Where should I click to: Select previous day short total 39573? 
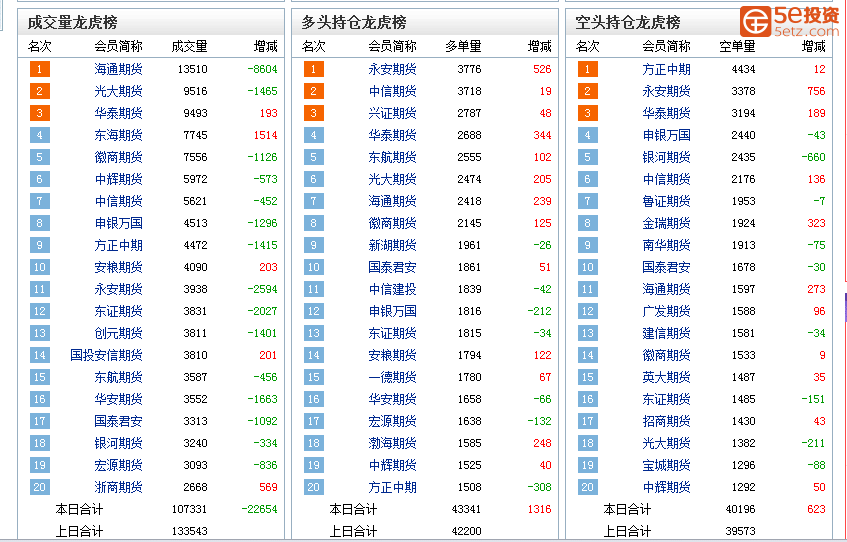coord(740,531)
